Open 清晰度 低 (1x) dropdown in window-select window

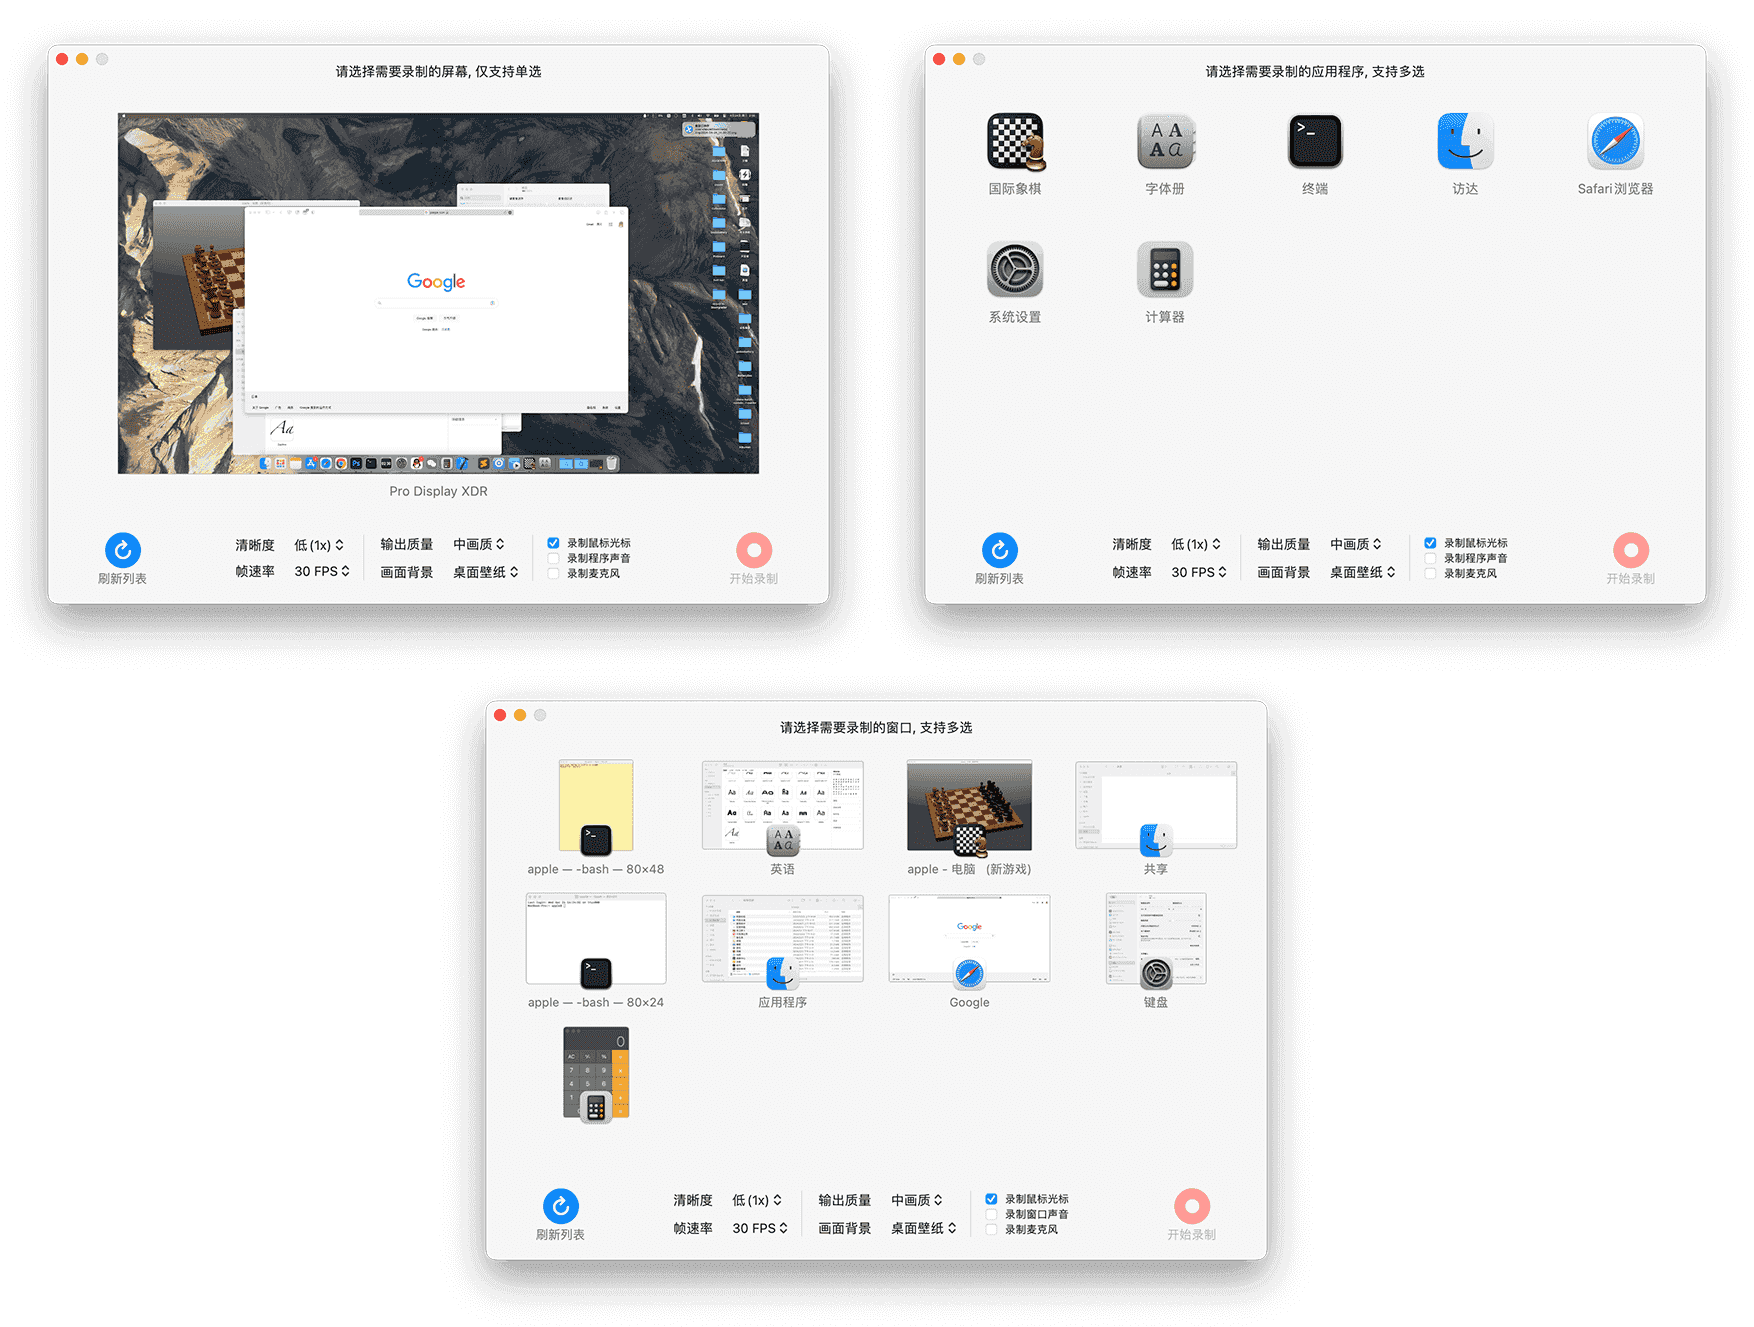757,1200
